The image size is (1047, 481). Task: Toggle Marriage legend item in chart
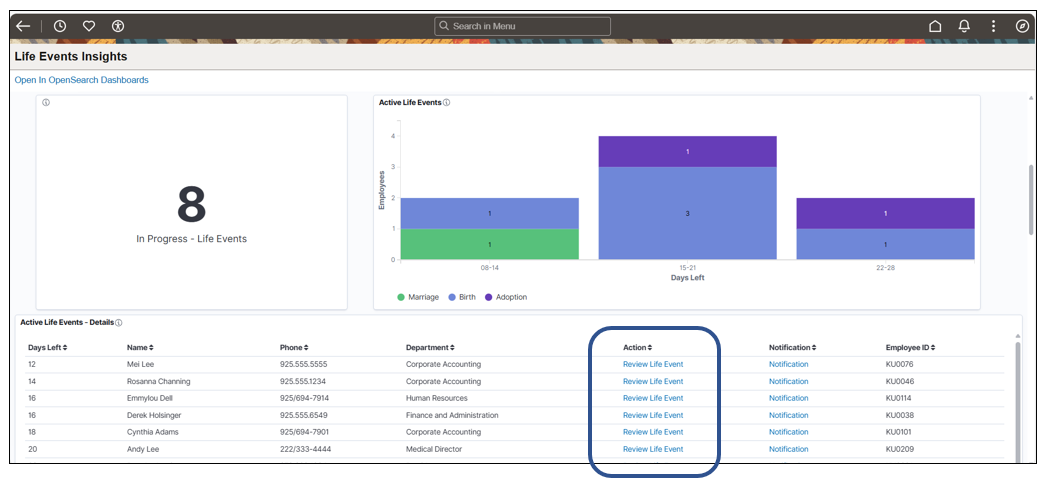(418, 297)
